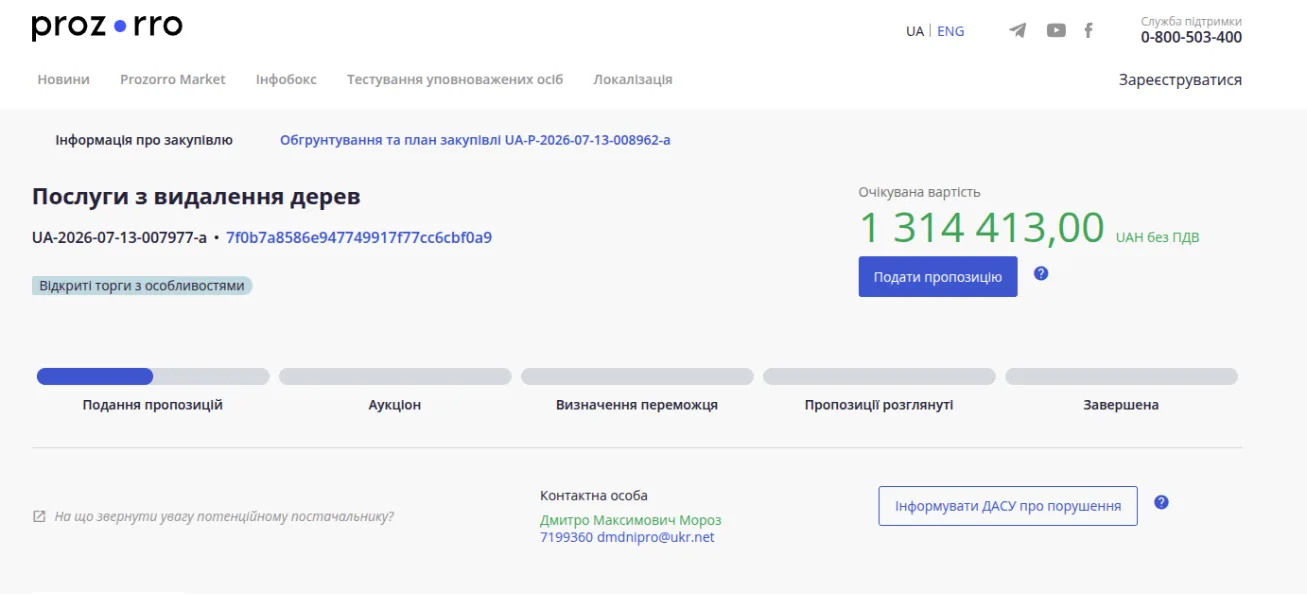Screen dimensions: 1307x595
Task: Open the Новини menu item
Action: (x=64, y=79)
